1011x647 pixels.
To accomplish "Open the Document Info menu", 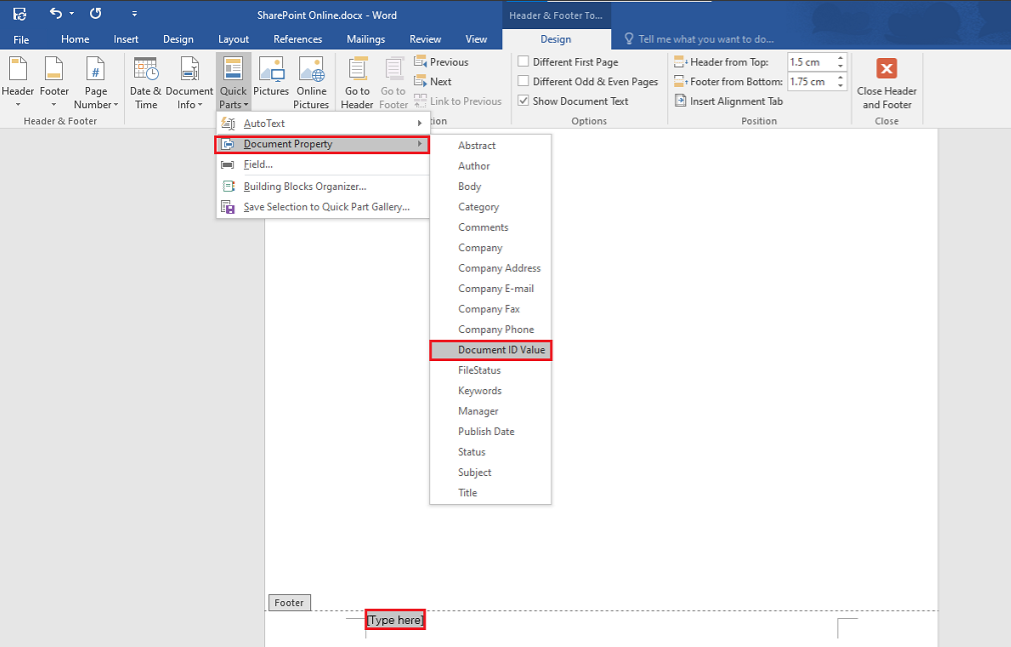I will (190, 83).
